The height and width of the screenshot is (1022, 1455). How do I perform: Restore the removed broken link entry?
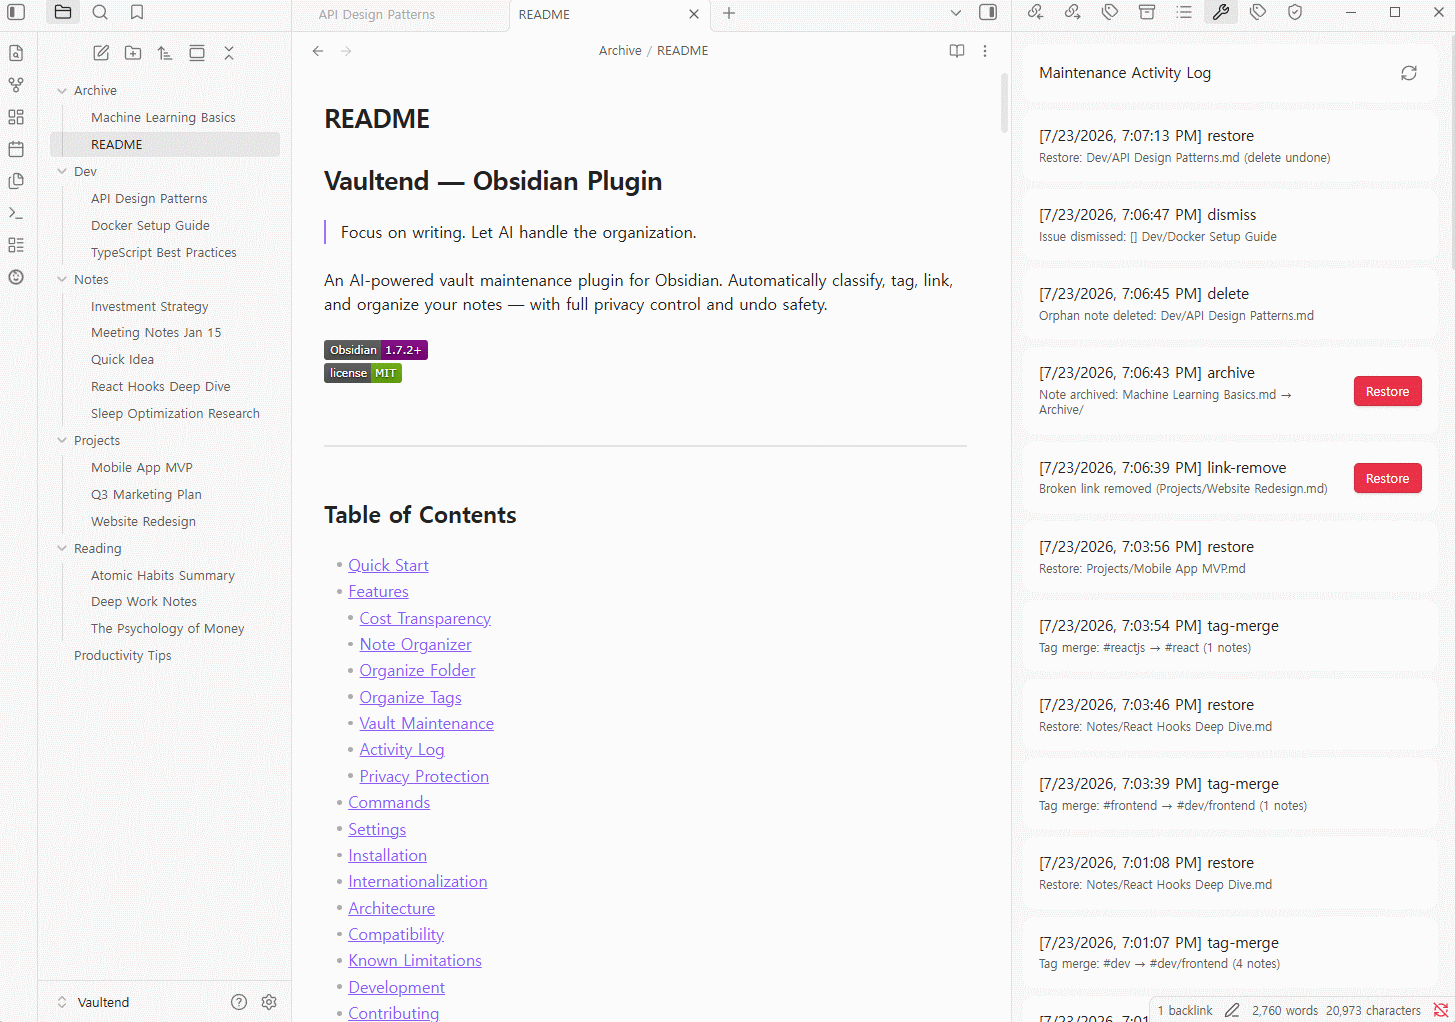pos(1387,479)
